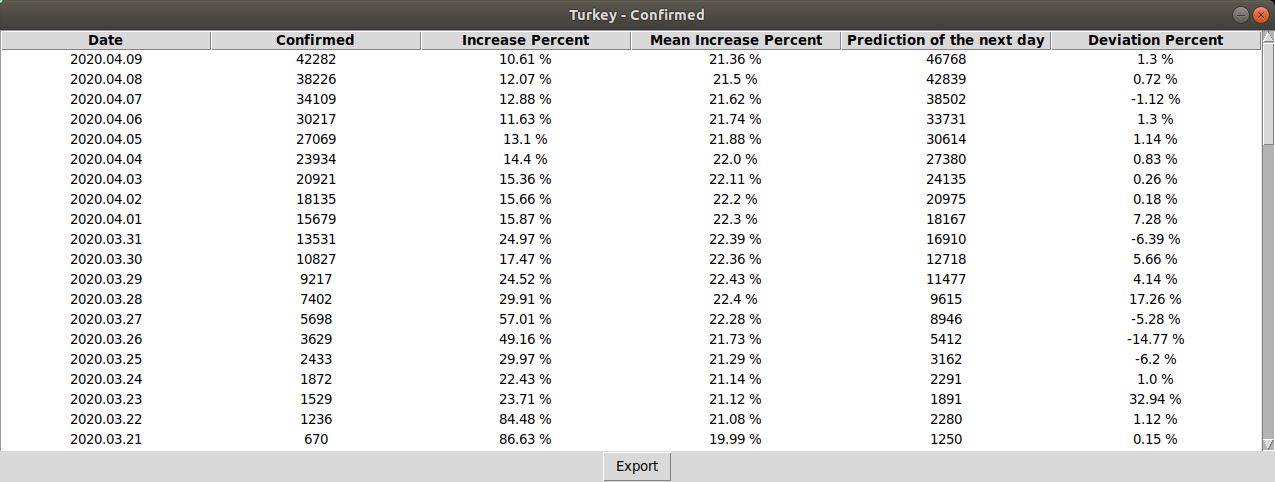
Task: Click the Increase Percent column header
Action: [x=525, y=40]
